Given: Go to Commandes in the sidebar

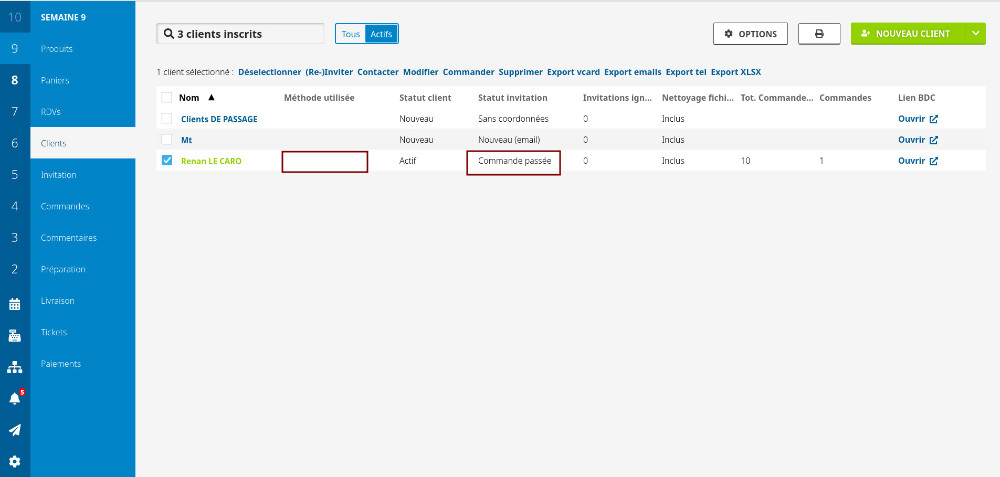Looking at the screenshot, I should 65,206.
